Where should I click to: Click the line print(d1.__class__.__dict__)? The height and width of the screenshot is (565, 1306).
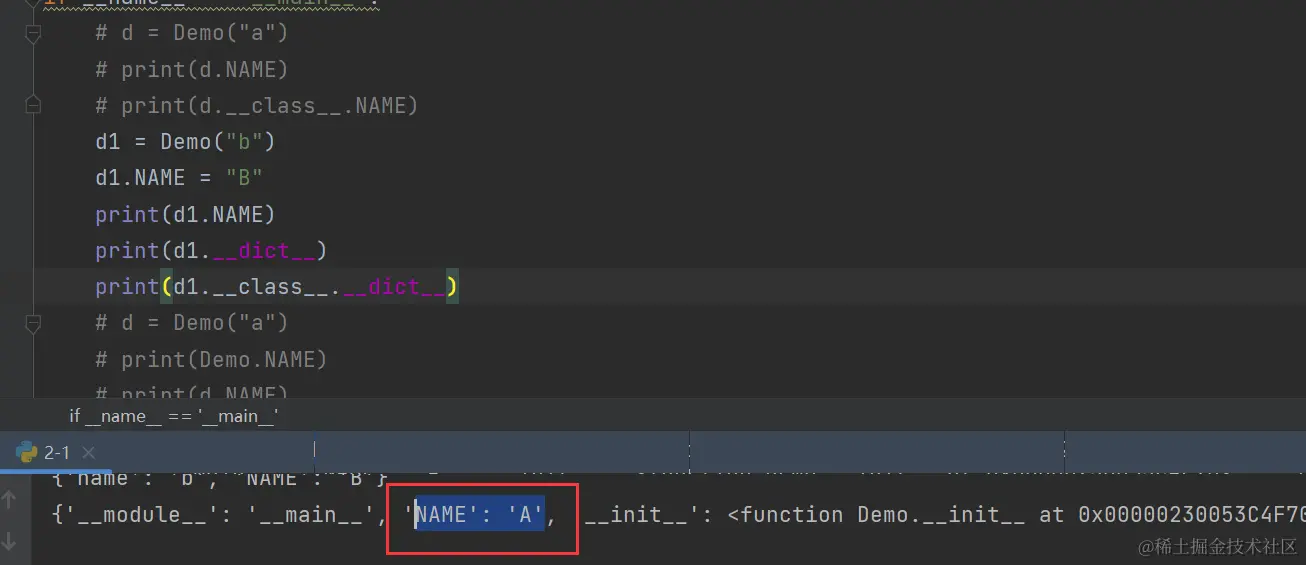(x=277, y=287)
